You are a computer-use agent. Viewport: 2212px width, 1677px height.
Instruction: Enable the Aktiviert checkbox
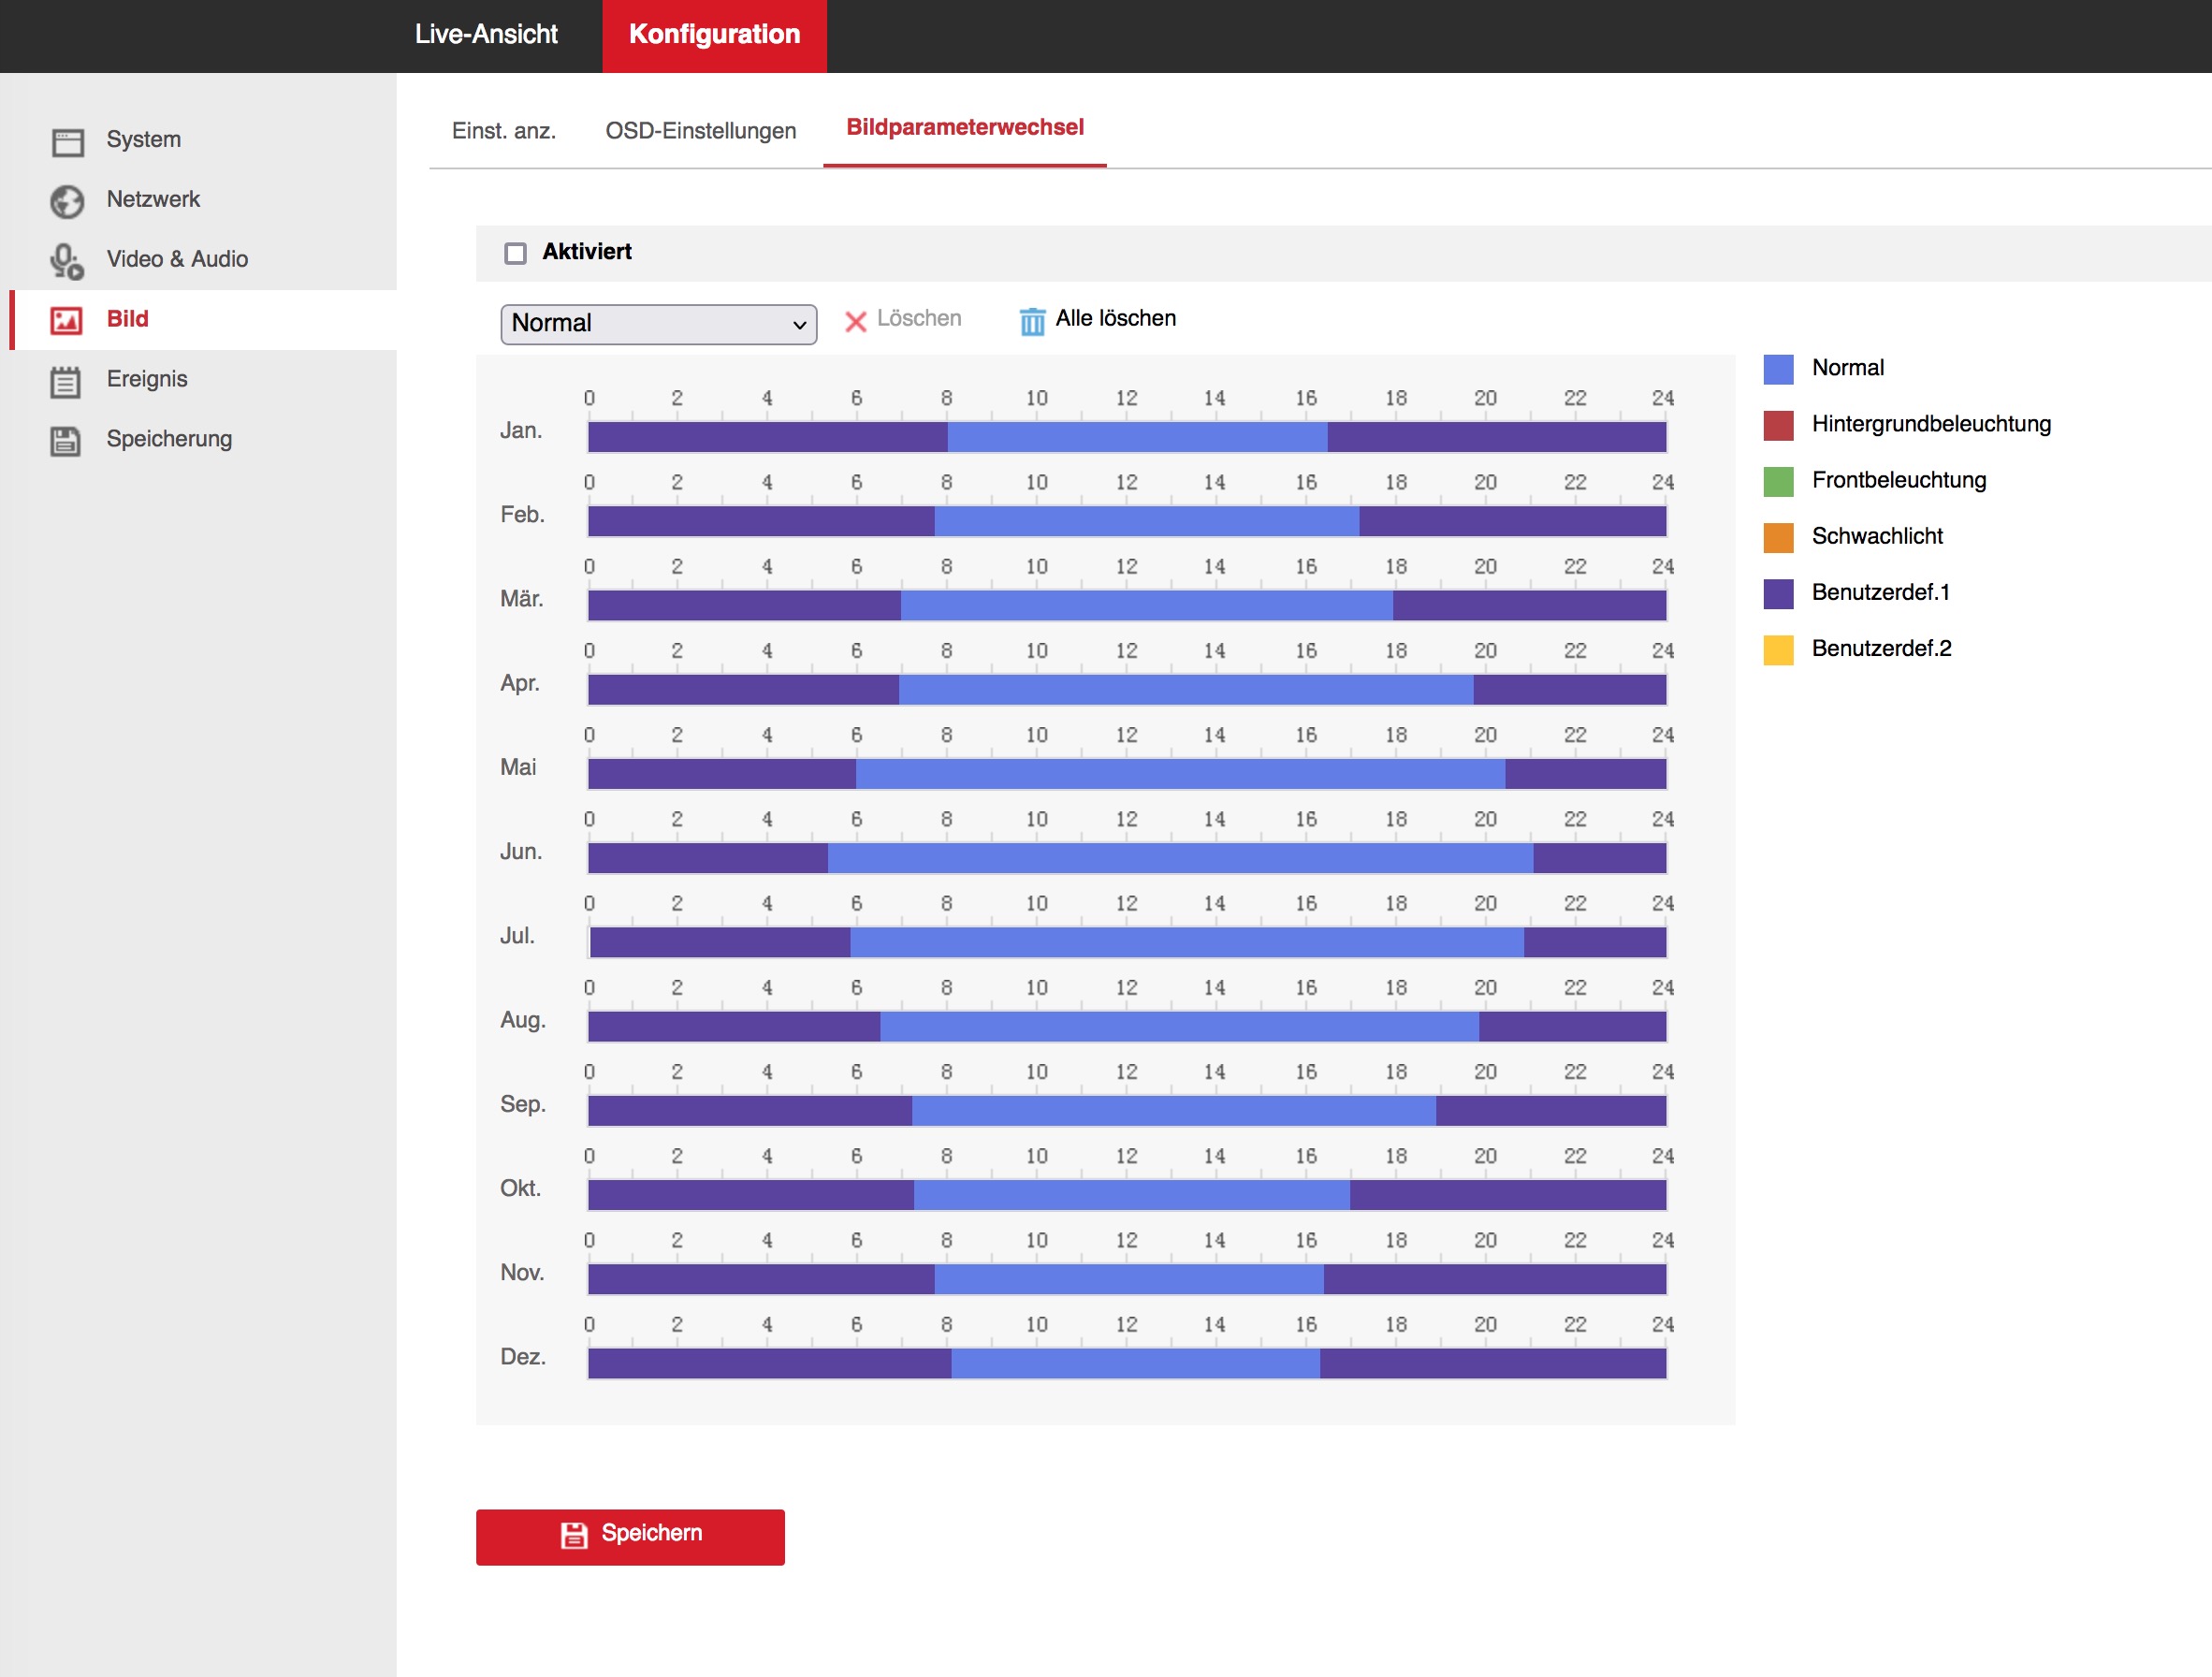[515, 253]
